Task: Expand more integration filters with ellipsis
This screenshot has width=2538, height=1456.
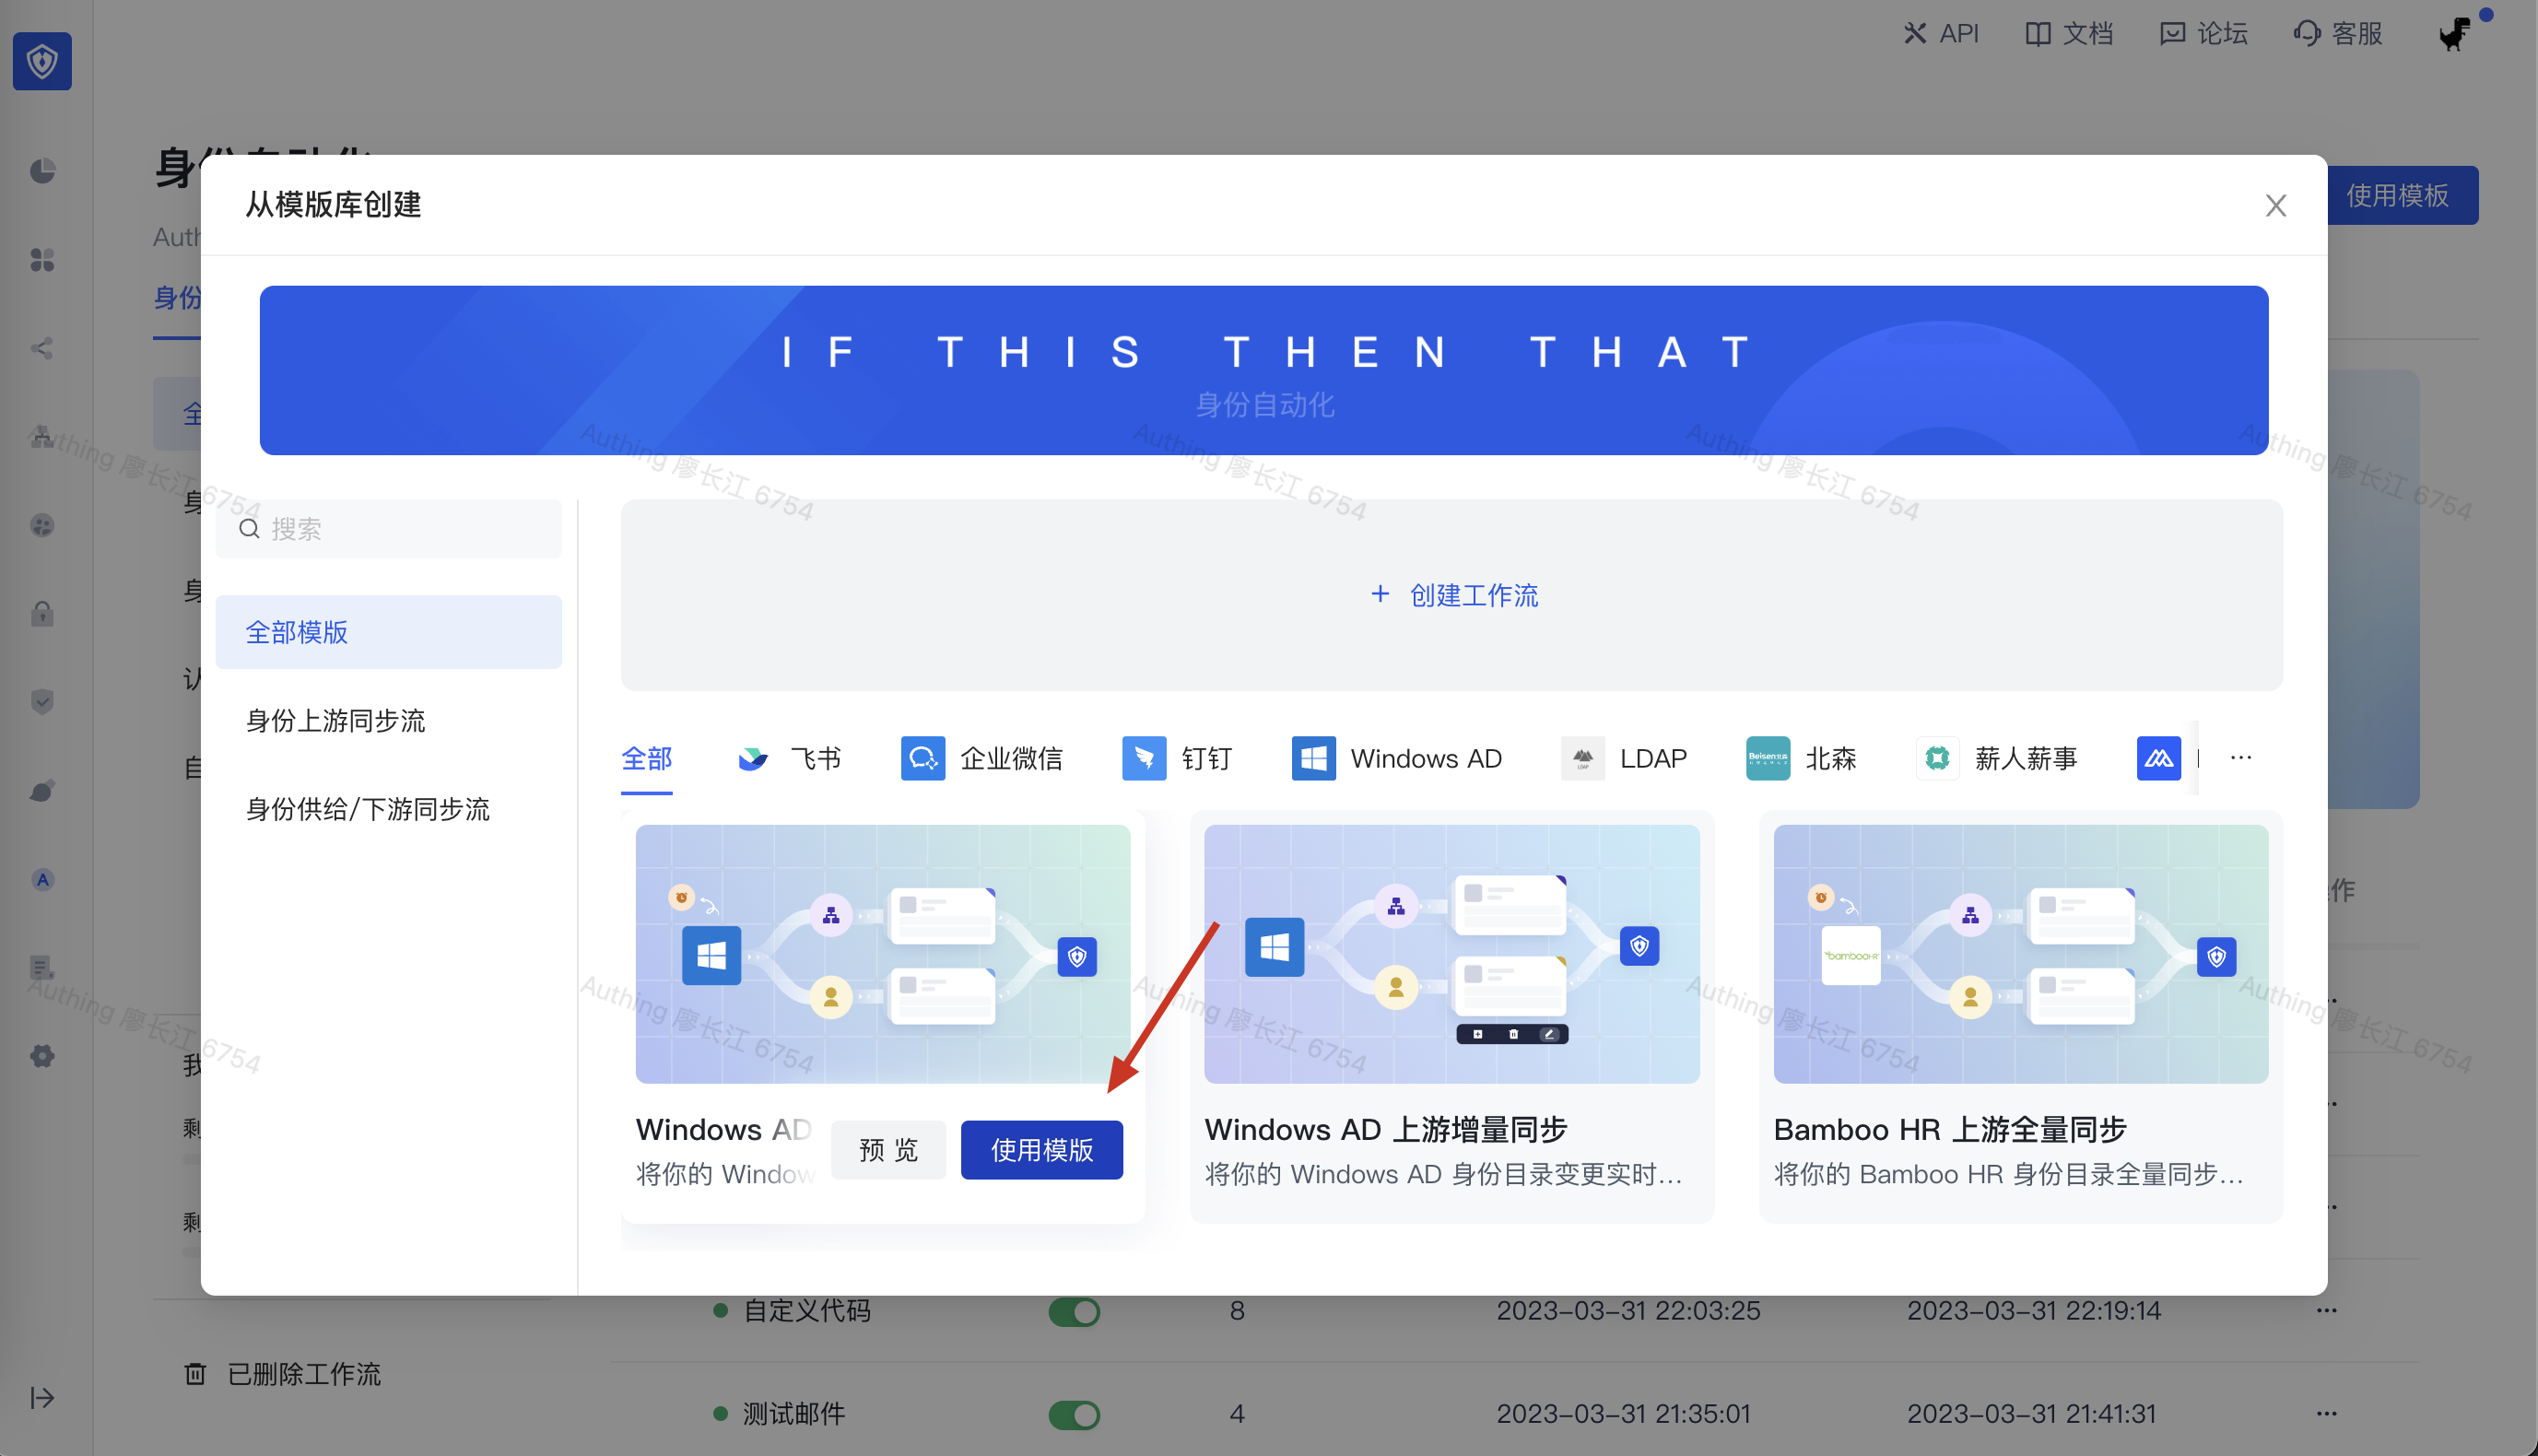Action: tap(2240, 758)
